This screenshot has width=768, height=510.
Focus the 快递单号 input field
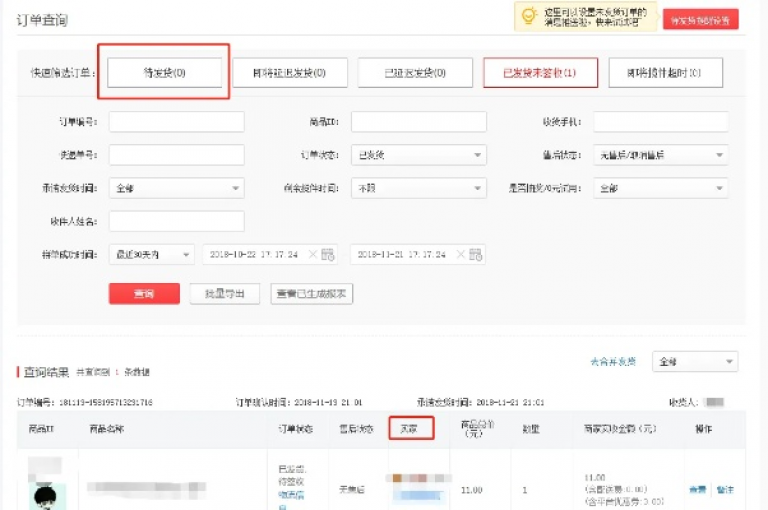[x=176, y=155]
